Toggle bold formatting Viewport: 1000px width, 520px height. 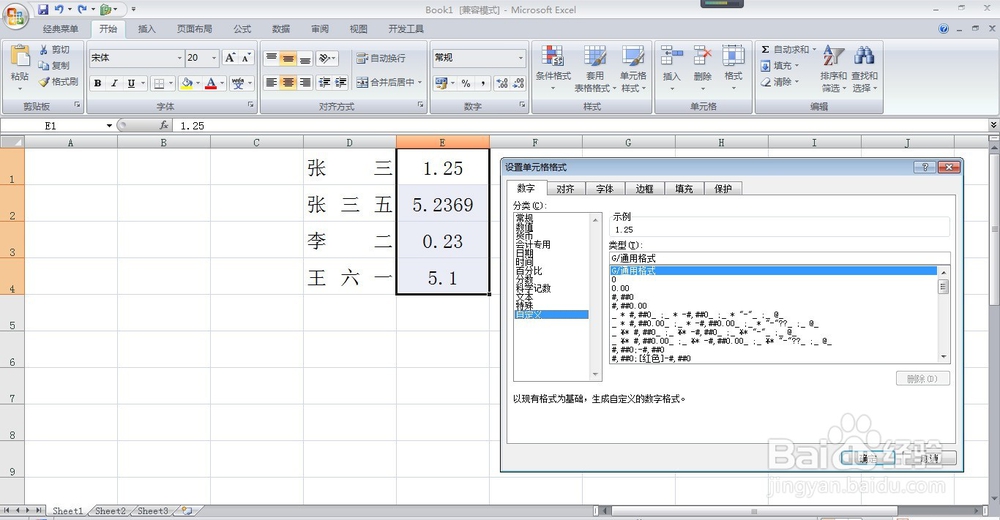pyautogui.click(x=98, y=83)
